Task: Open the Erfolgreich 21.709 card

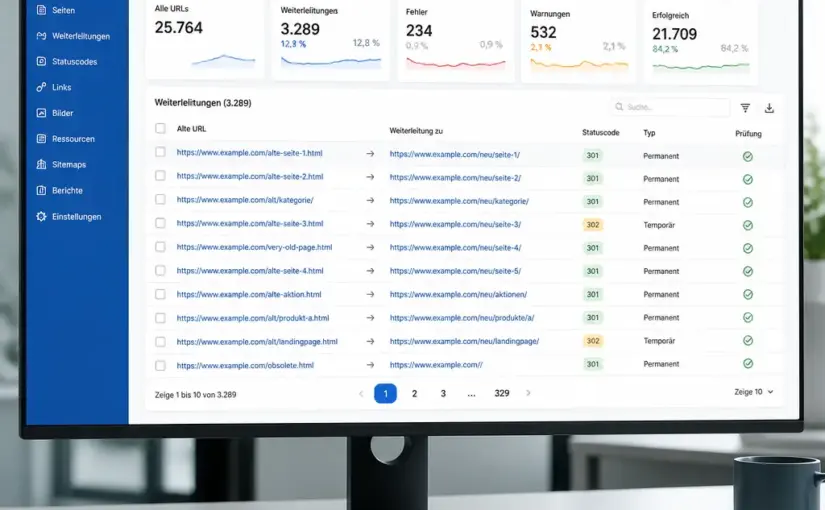Action: coord(701,43)
